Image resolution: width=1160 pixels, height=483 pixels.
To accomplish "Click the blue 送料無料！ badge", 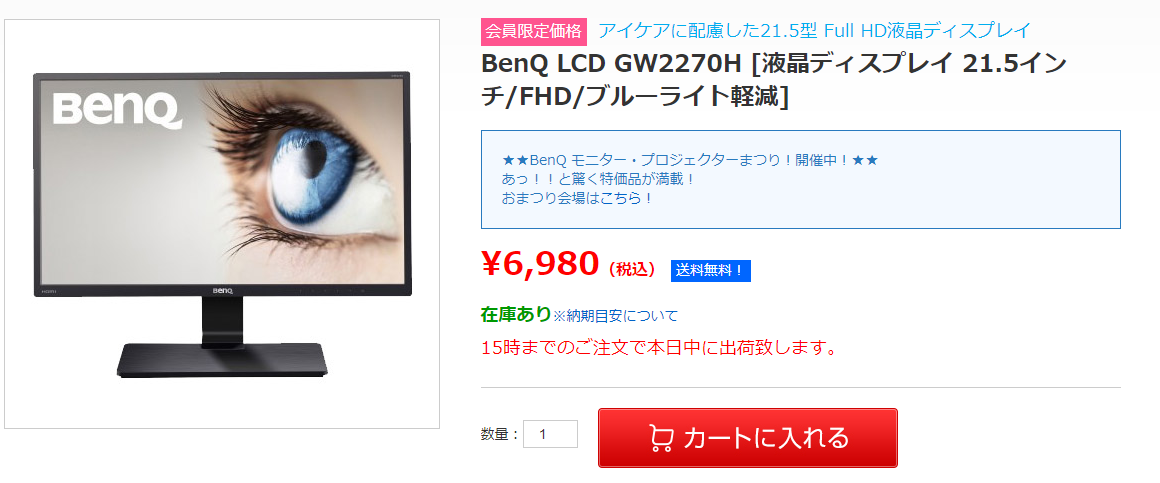I will [710, 271].
